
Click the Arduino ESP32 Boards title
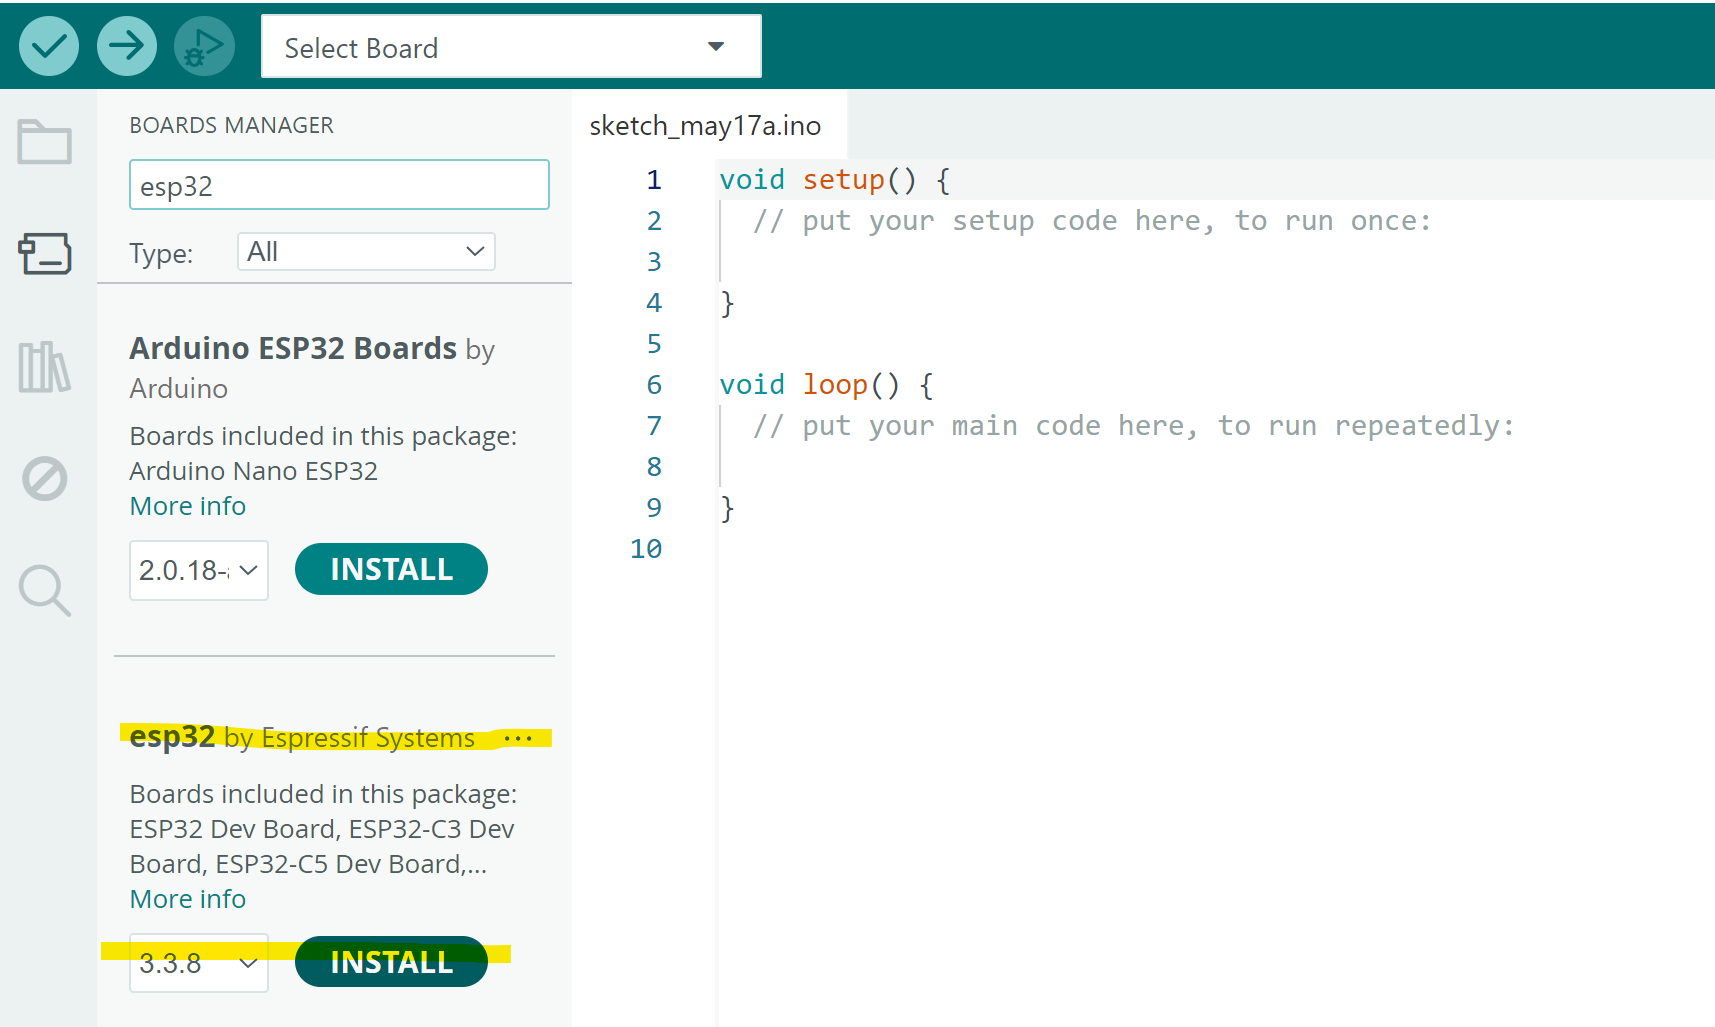click(x=293, y=348)
